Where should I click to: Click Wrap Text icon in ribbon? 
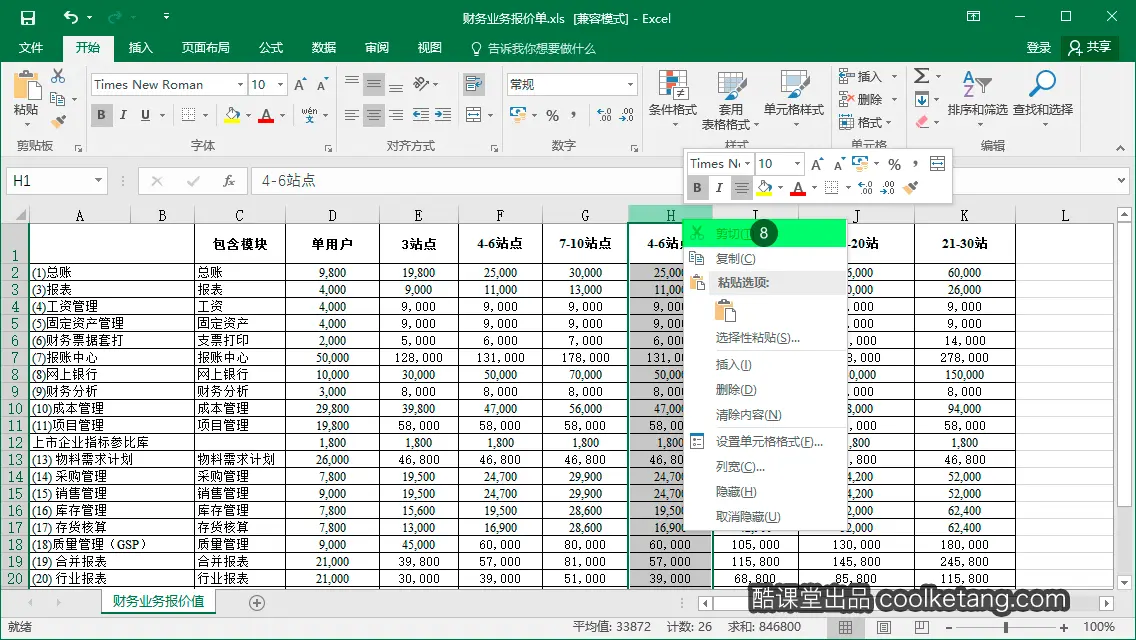tap(474, 84)
